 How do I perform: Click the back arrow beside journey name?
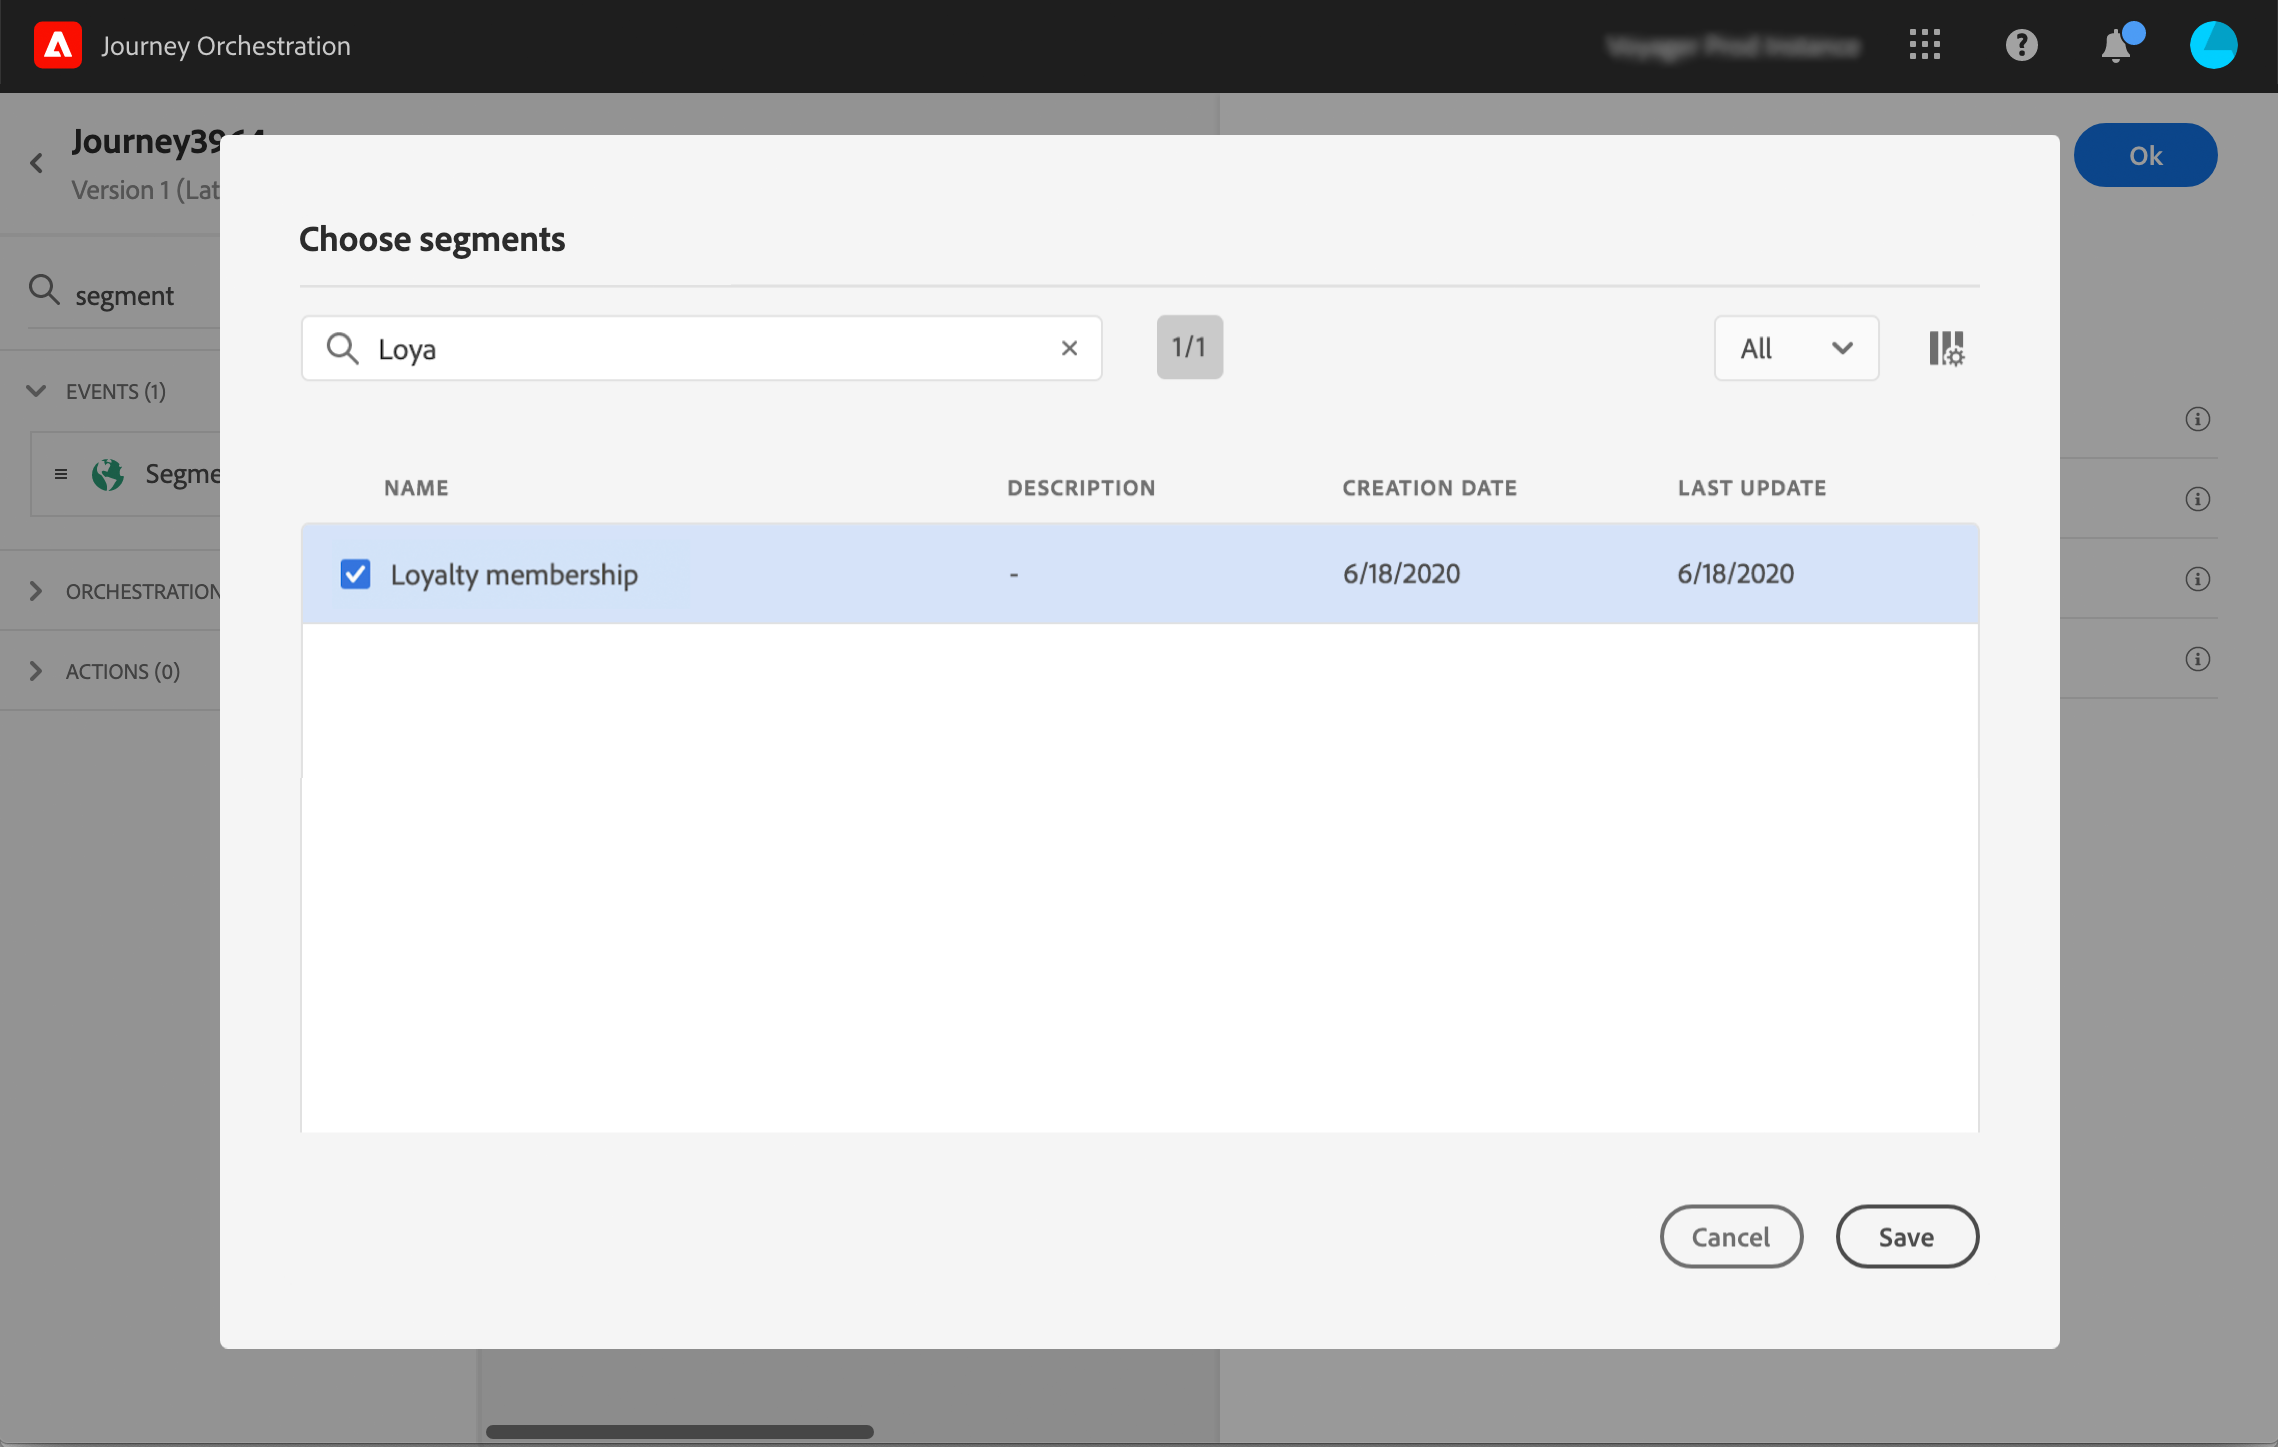point(37,163)
